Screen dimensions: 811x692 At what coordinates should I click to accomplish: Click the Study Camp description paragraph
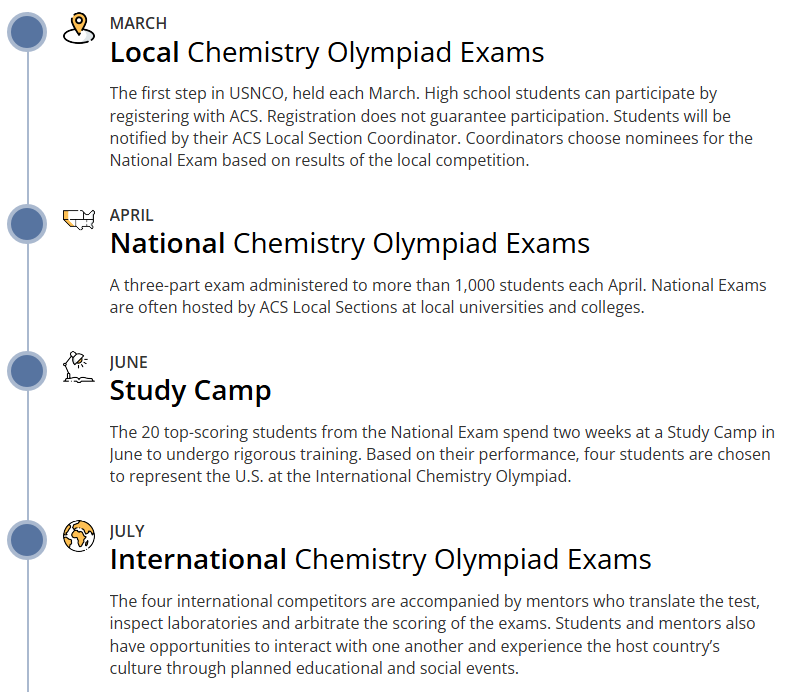point(441,454)
